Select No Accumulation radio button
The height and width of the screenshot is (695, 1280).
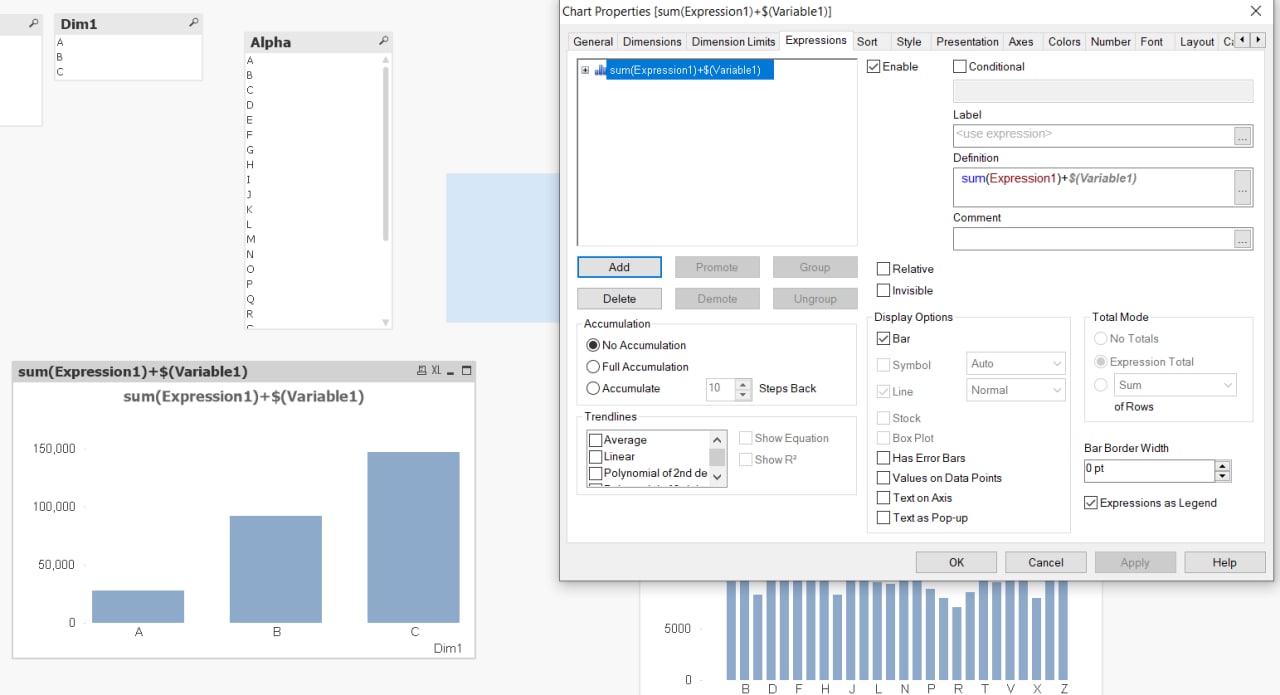point(593,345)
